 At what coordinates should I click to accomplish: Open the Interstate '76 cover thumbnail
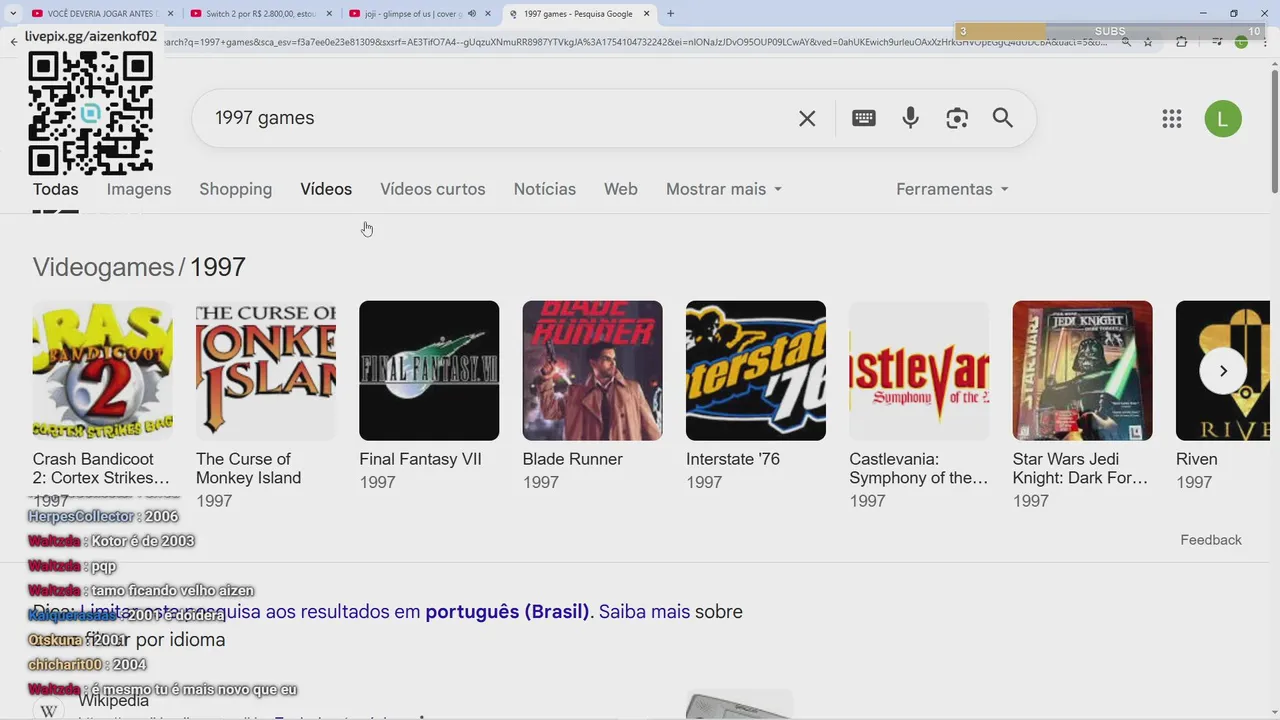[x=756, y=370]
